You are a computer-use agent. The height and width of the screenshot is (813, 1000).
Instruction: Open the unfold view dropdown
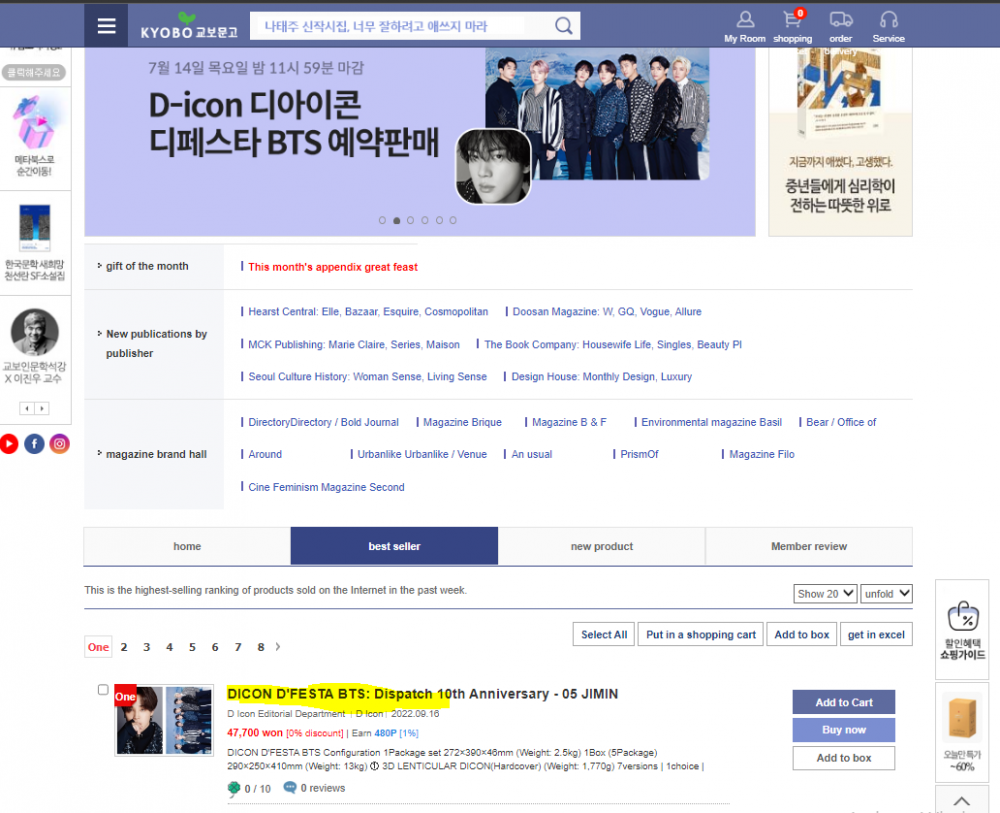886,594
